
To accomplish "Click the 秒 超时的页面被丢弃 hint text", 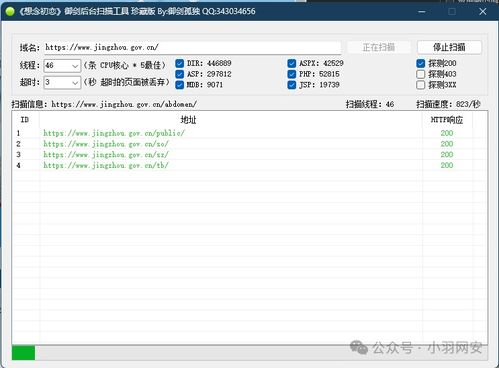I will click(x=127, y=82).
